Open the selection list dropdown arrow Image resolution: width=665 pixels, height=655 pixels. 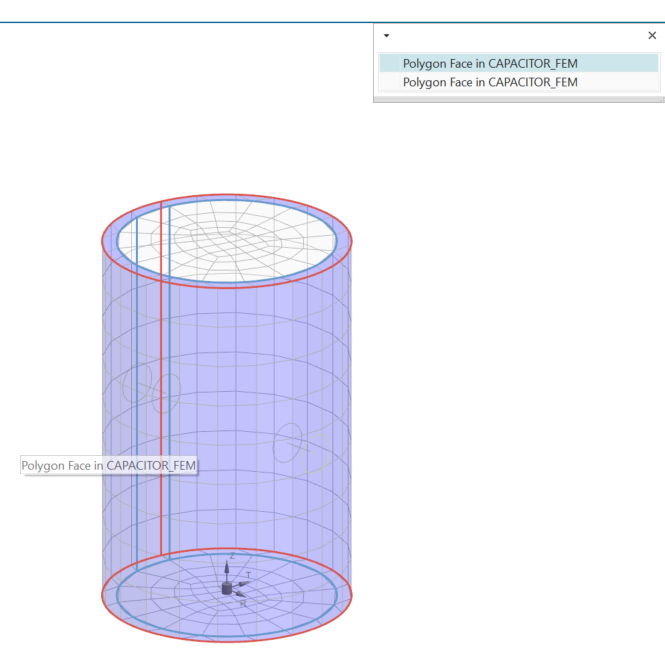pyautogui.click(x=386, y=36)
